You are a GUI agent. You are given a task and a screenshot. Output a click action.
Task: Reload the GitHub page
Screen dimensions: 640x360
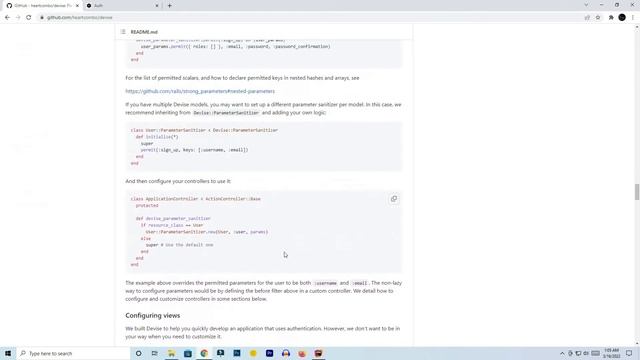click(29, 18)
